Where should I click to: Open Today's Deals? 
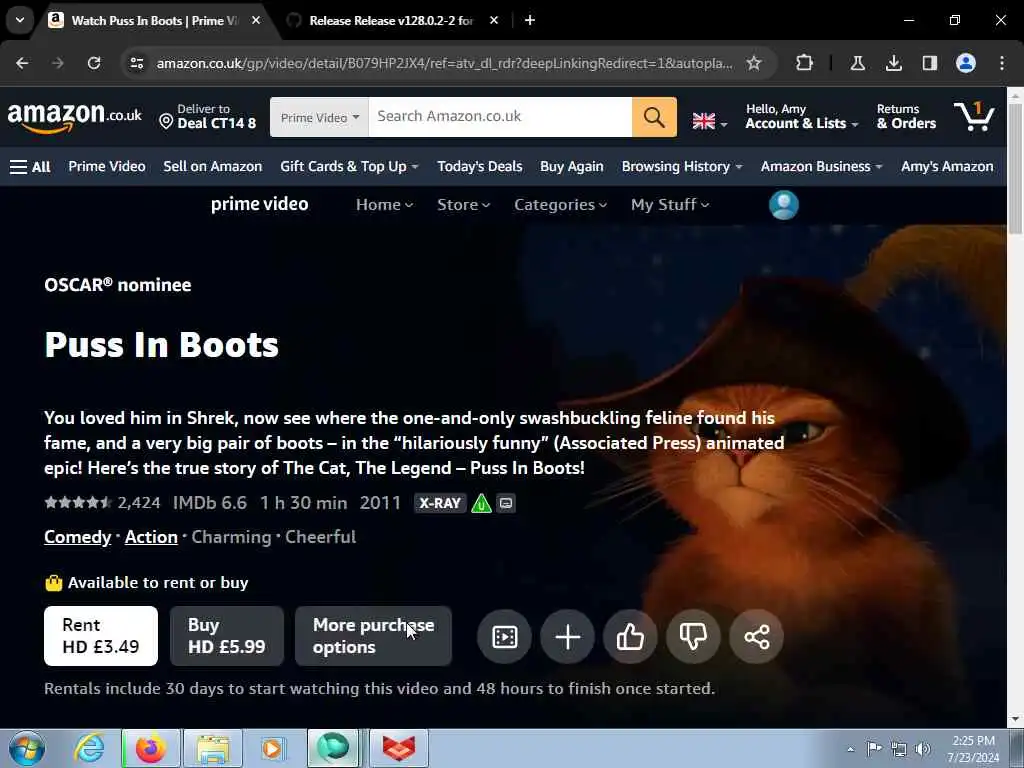pyautogui.click(x=480, y=167)
